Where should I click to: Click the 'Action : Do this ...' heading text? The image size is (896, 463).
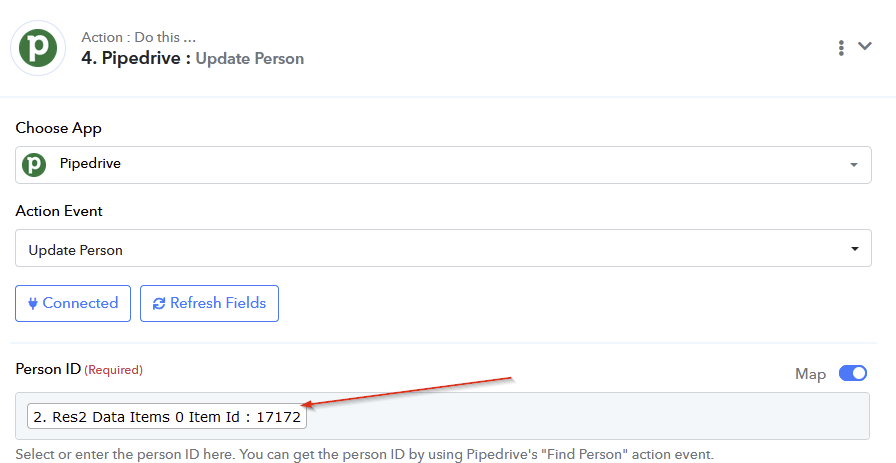click(139, 37)
